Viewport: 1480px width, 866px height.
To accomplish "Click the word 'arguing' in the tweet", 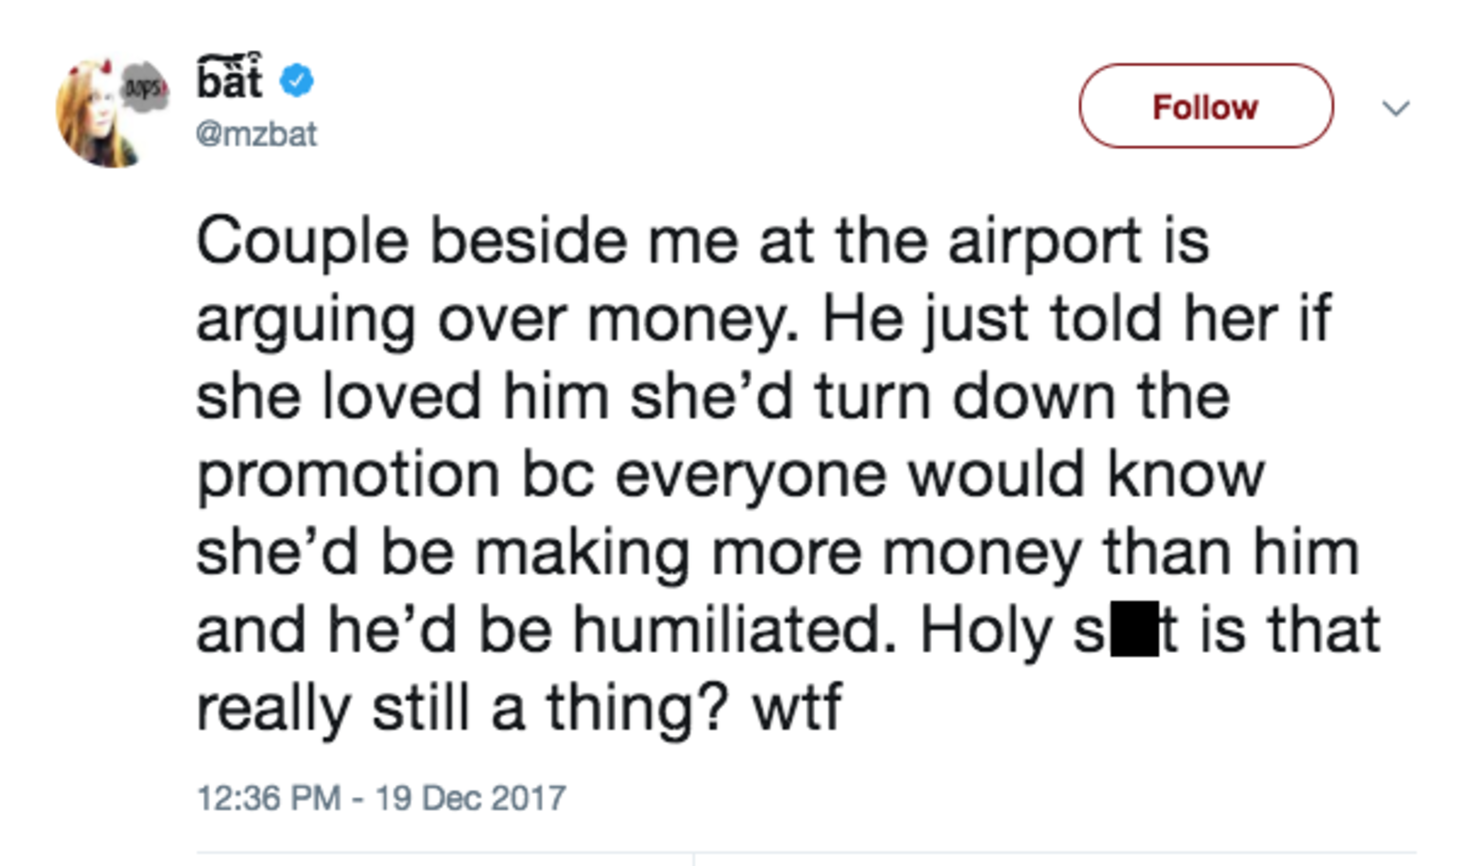I will click(x=305, y=322).
